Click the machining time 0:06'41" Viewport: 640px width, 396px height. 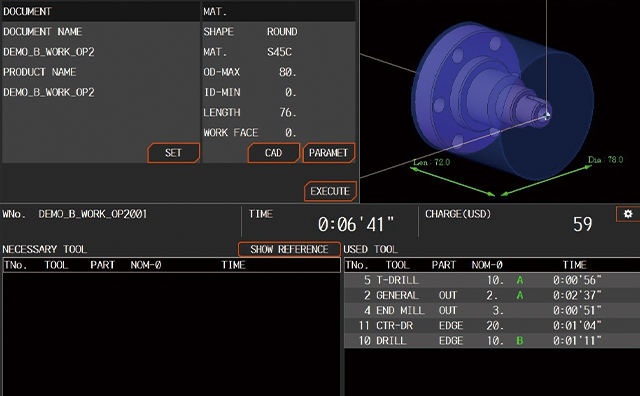(356, 225)
